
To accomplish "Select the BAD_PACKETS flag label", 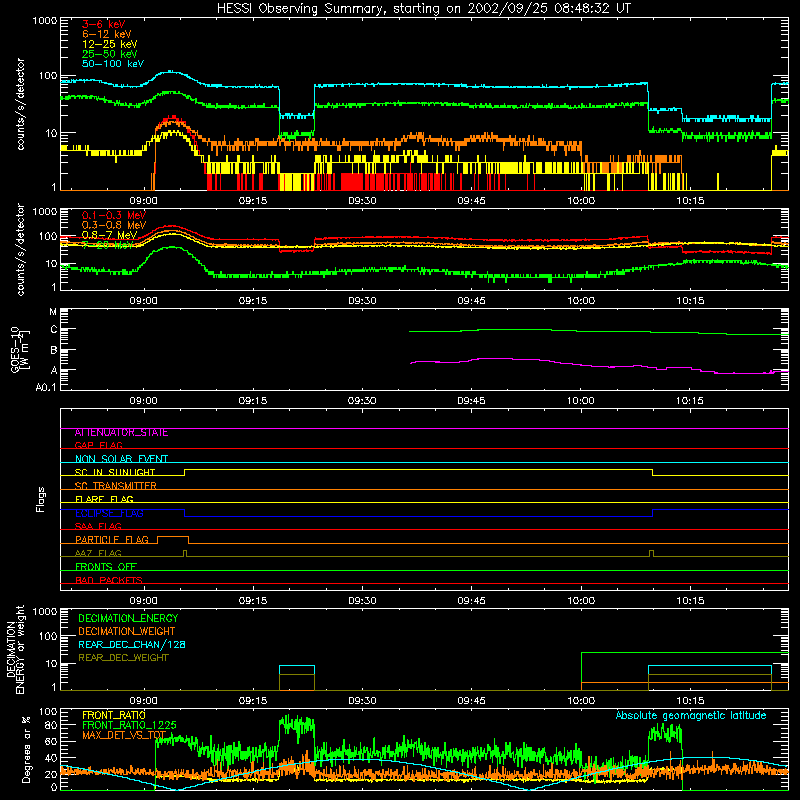I will coord(109,580).
